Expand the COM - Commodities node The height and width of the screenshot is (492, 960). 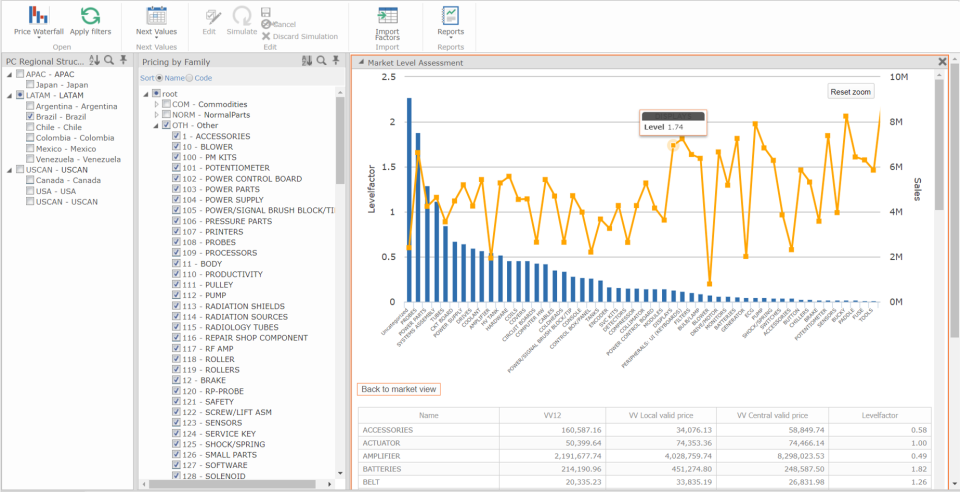coord(156,104)
